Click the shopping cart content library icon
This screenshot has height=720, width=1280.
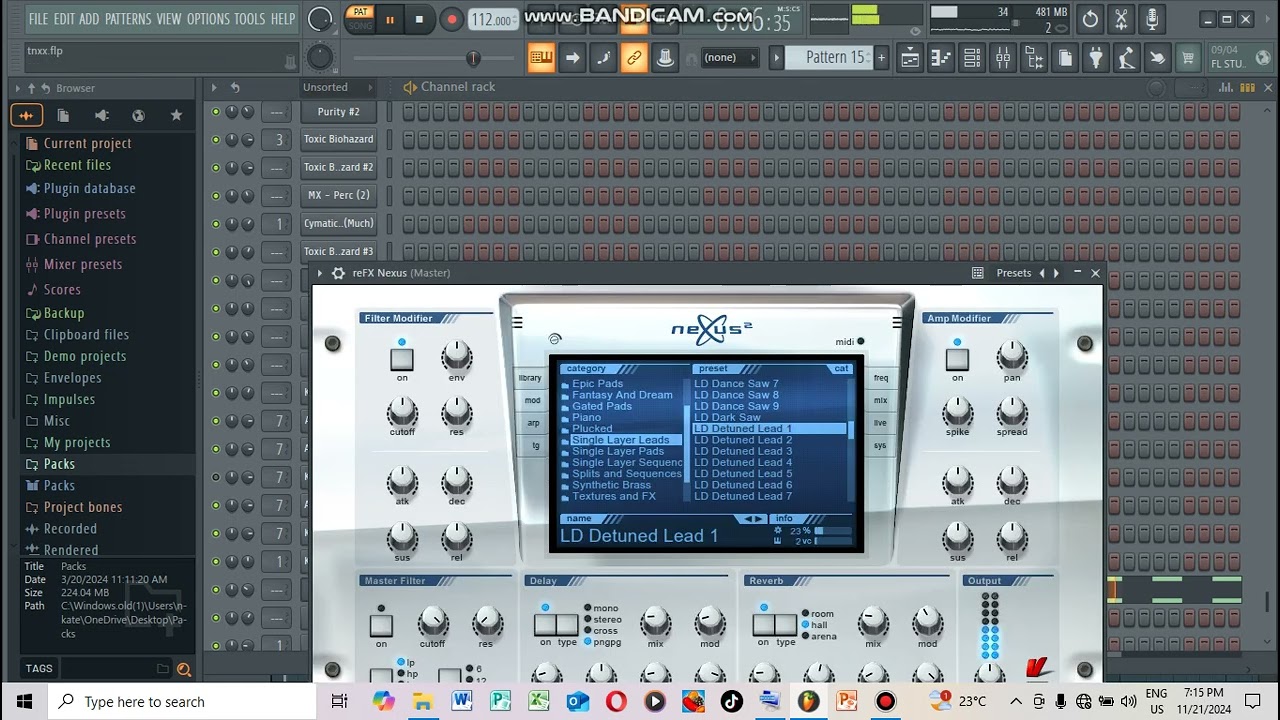(1188, 58)
